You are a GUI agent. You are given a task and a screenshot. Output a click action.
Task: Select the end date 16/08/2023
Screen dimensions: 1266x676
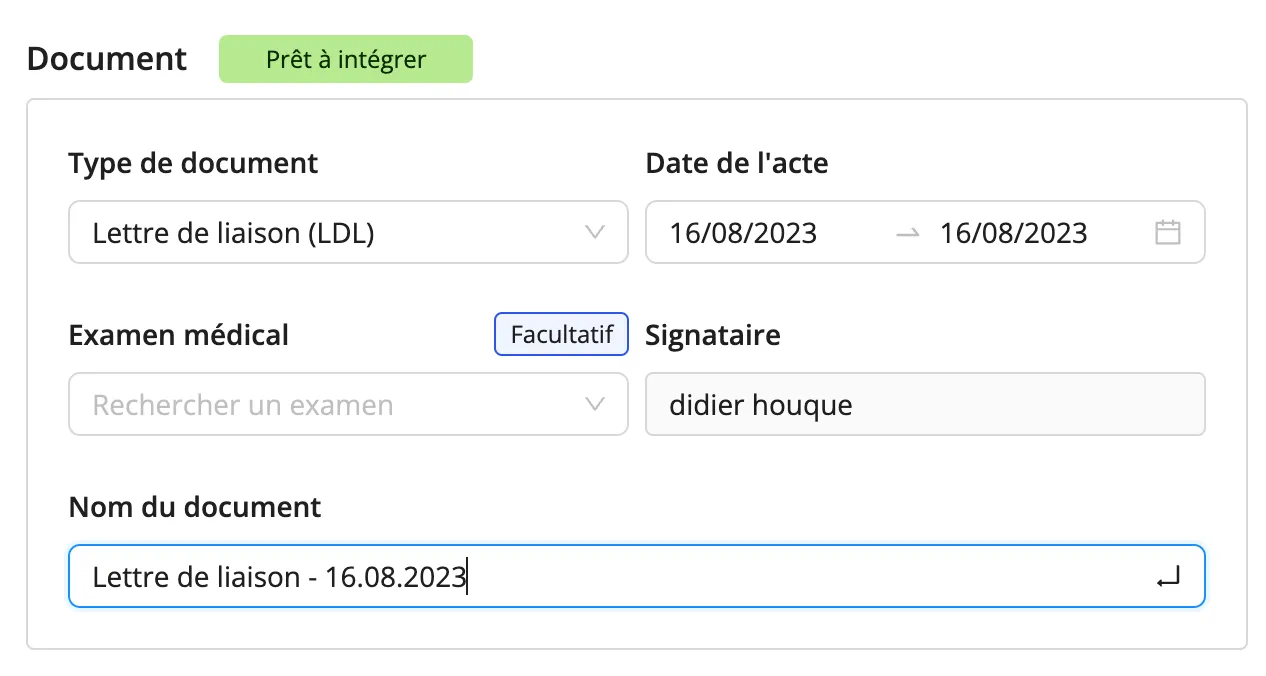point(1013,233)
